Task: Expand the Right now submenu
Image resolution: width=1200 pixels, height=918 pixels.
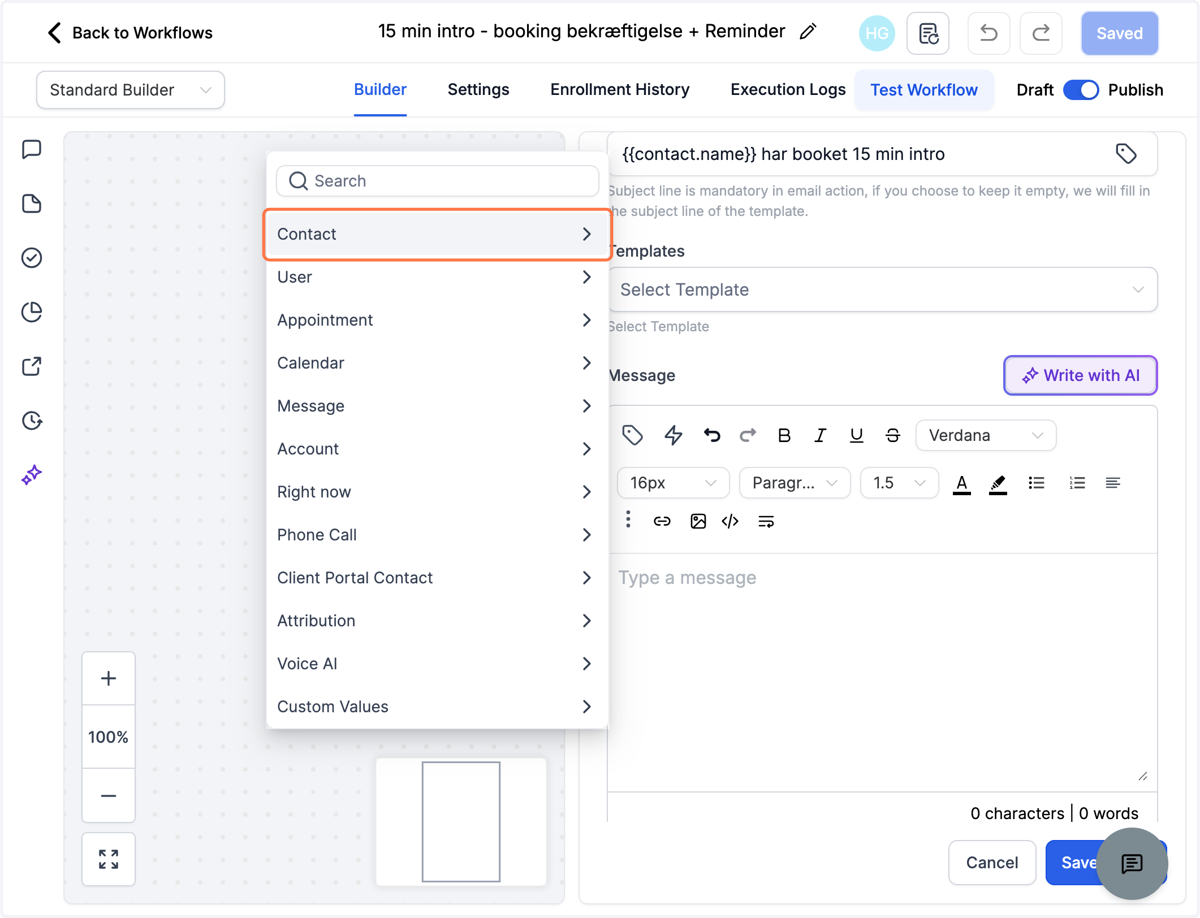Action: coord(437,492)
